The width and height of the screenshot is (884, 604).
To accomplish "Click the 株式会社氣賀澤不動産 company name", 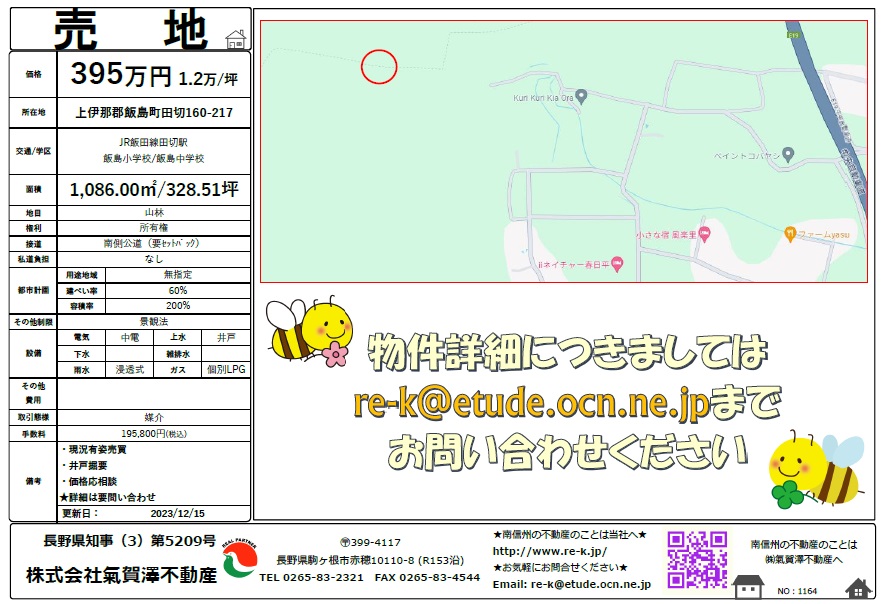I will (x=120, y=575).
